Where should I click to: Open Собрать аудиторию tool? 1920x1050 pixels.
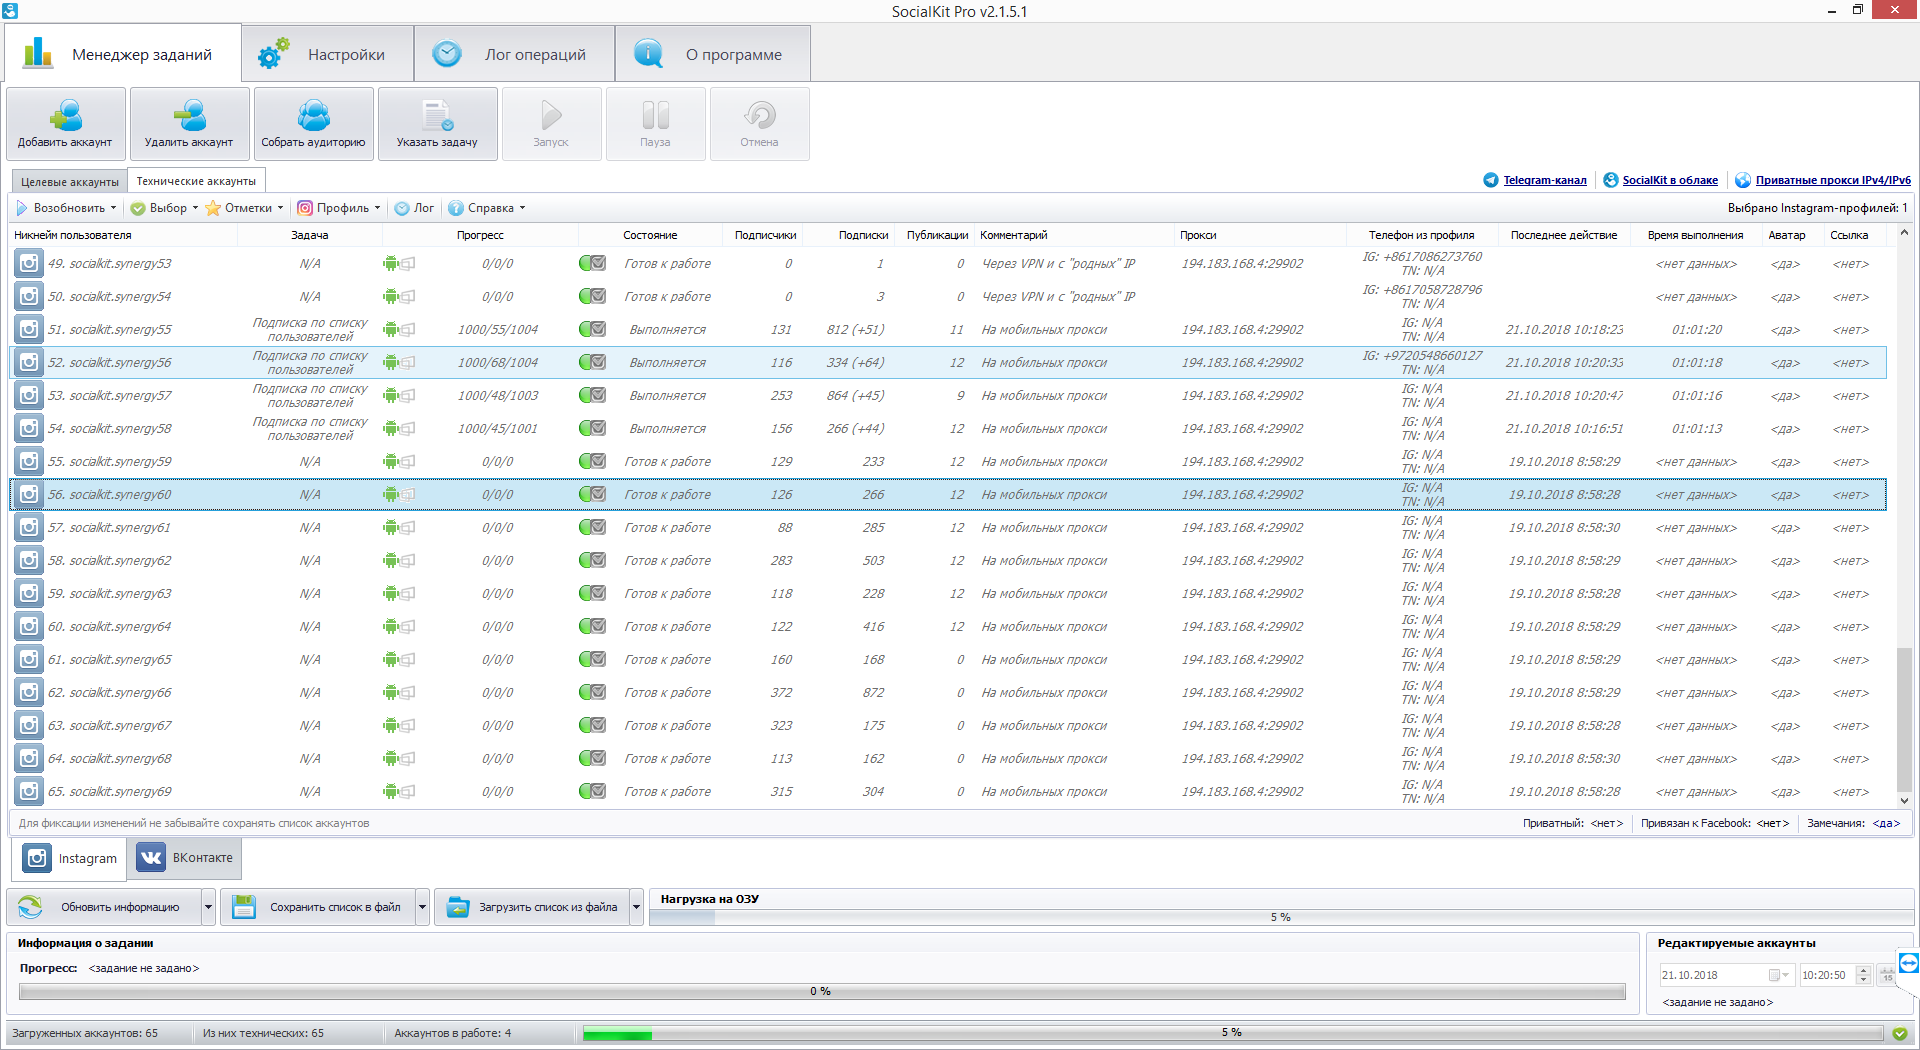[313, 124]
